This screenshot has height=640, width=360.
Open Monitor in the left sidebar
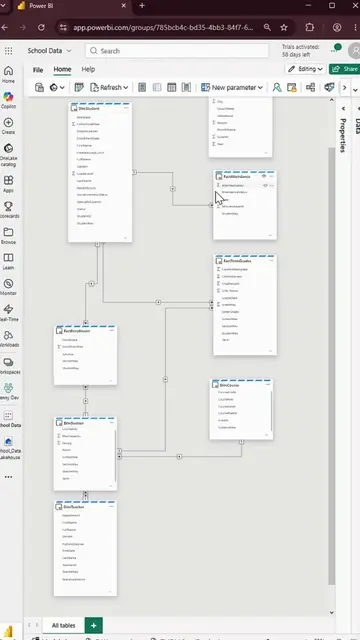[x=8, y=287]
